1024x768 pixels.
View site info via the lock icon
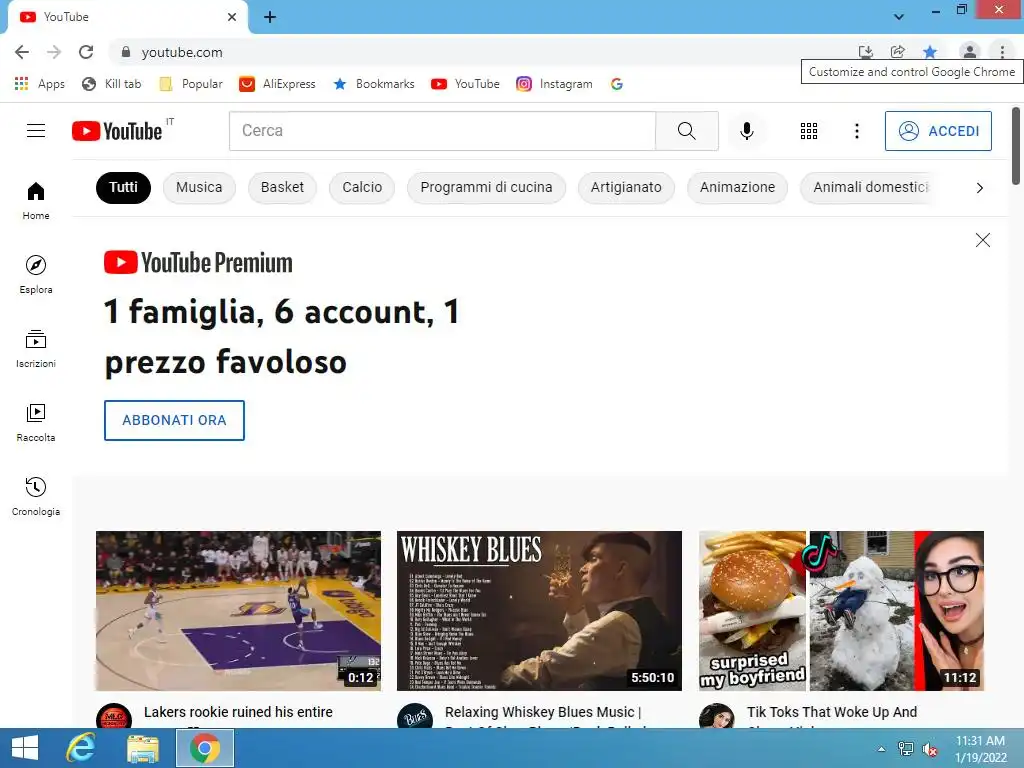coord(126,52)
